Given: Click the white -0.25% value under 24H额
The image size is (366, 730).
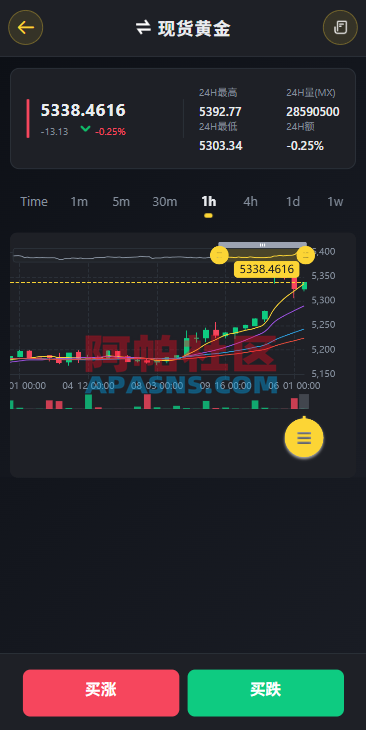Looking at the screenshot, I should click(305, 146).
